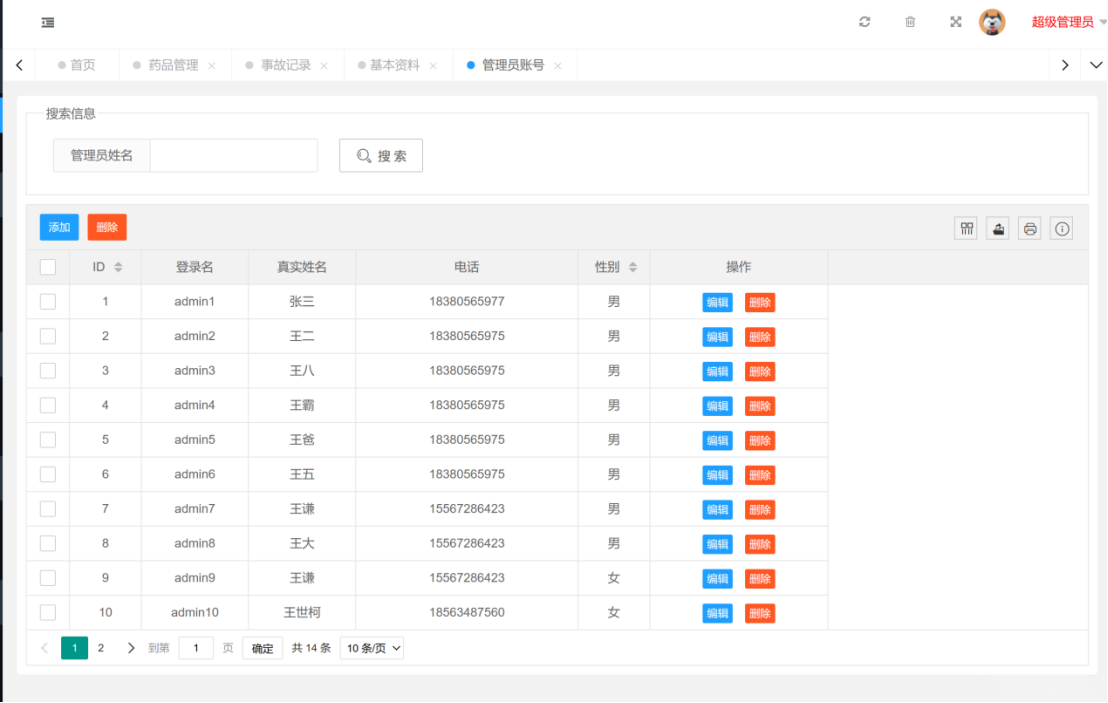Sort the table by the ID column arrows

click(118, 267)
